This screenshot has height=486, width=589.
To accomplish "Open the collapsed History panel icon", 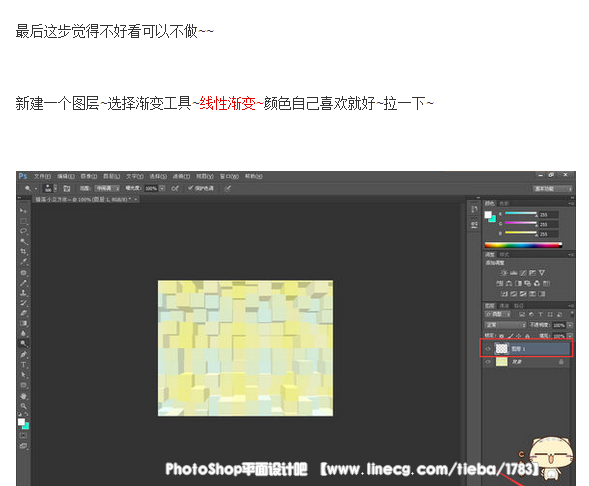I will pyautogui.click(x=474, y=210).
